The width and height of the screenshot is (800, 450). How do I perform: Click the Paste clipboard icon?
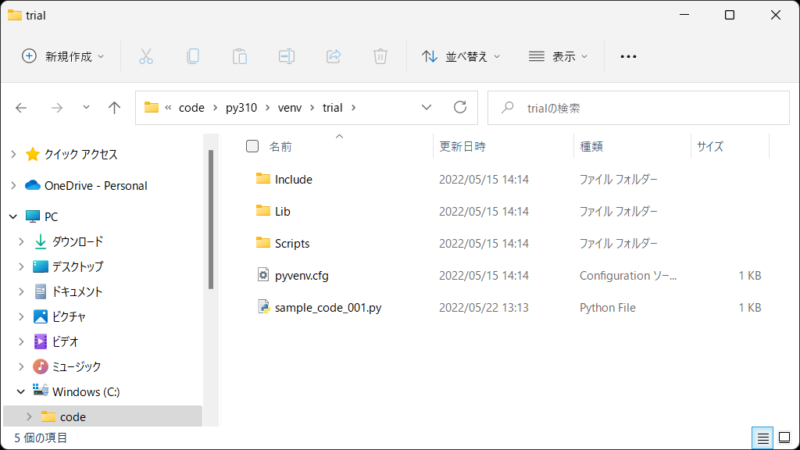[x=240, y=56]
